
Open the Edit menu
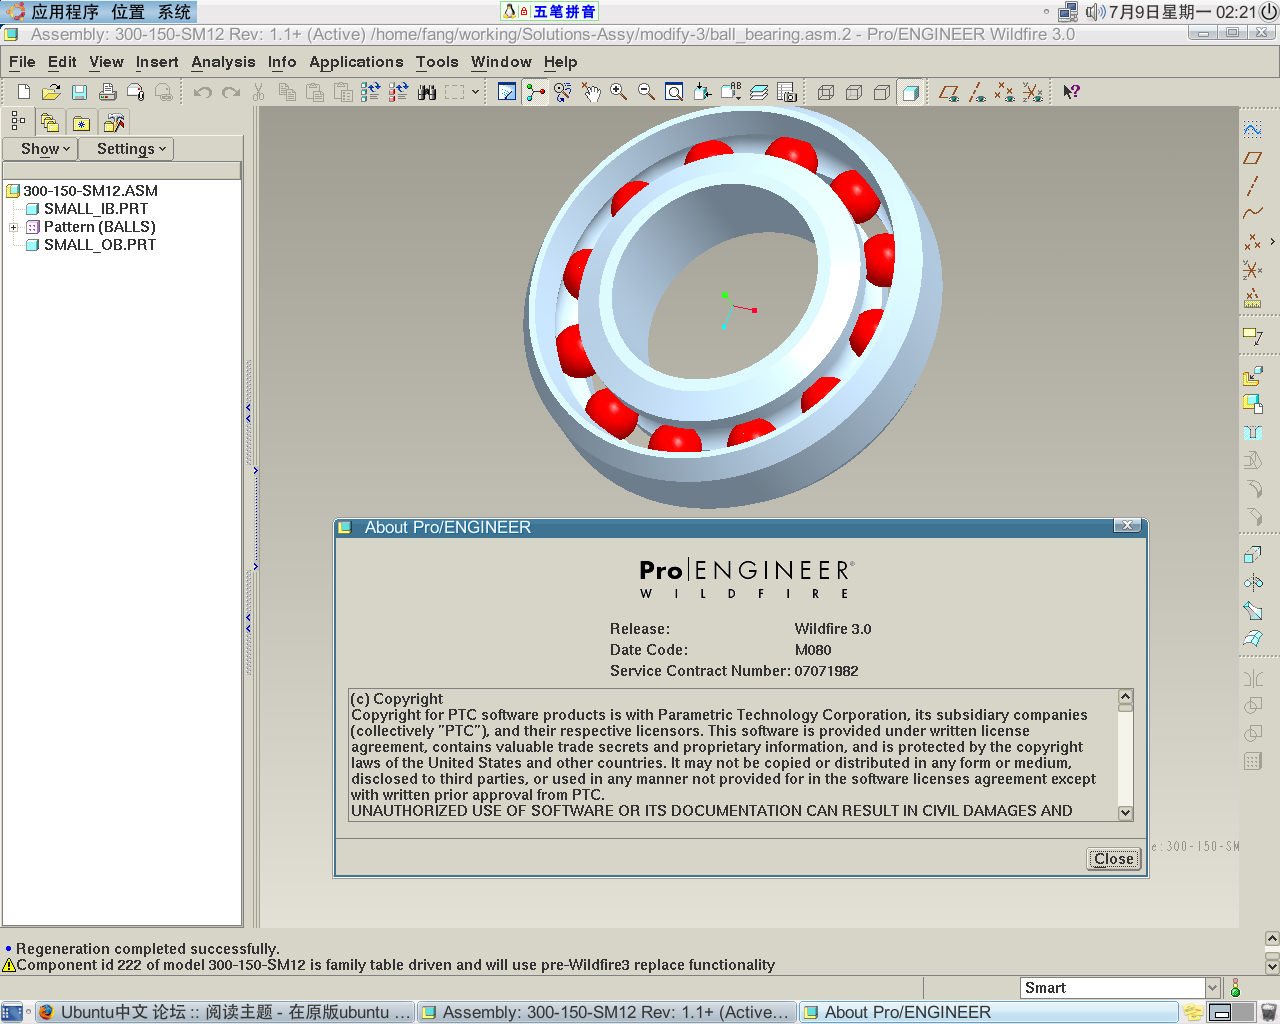62,62
